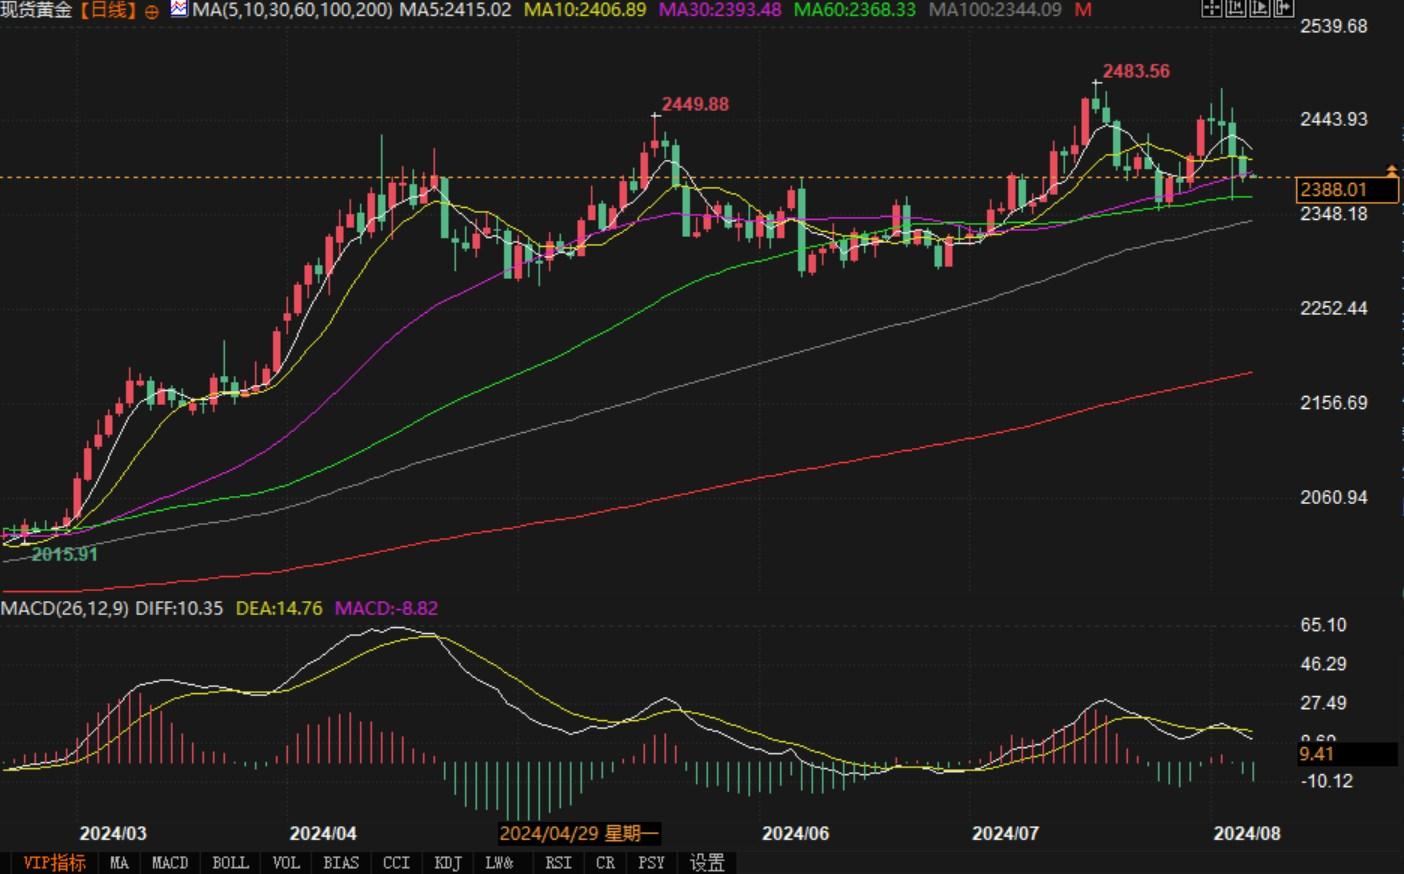This screenshot has width=1404, height=874.
Task: Click the 2024/04/29 星期一 date marker
Action: [x=579, y=833]
